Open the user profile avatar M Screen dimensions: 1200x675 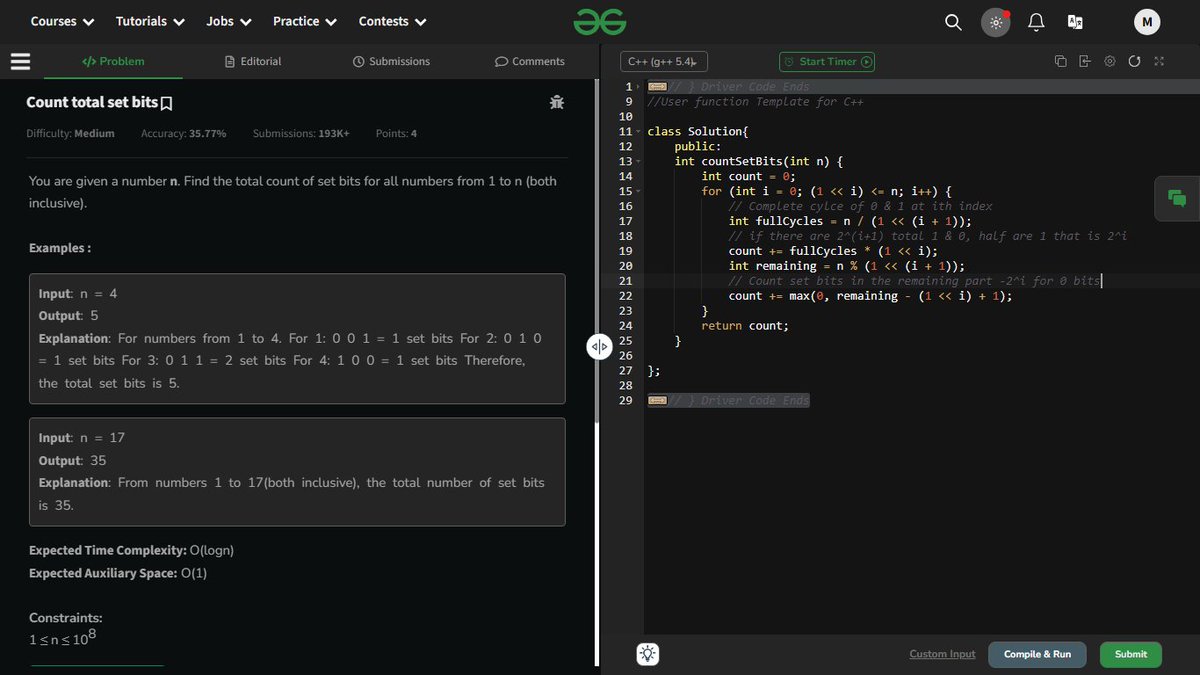pyautogui.click(x=1147, y=22)
